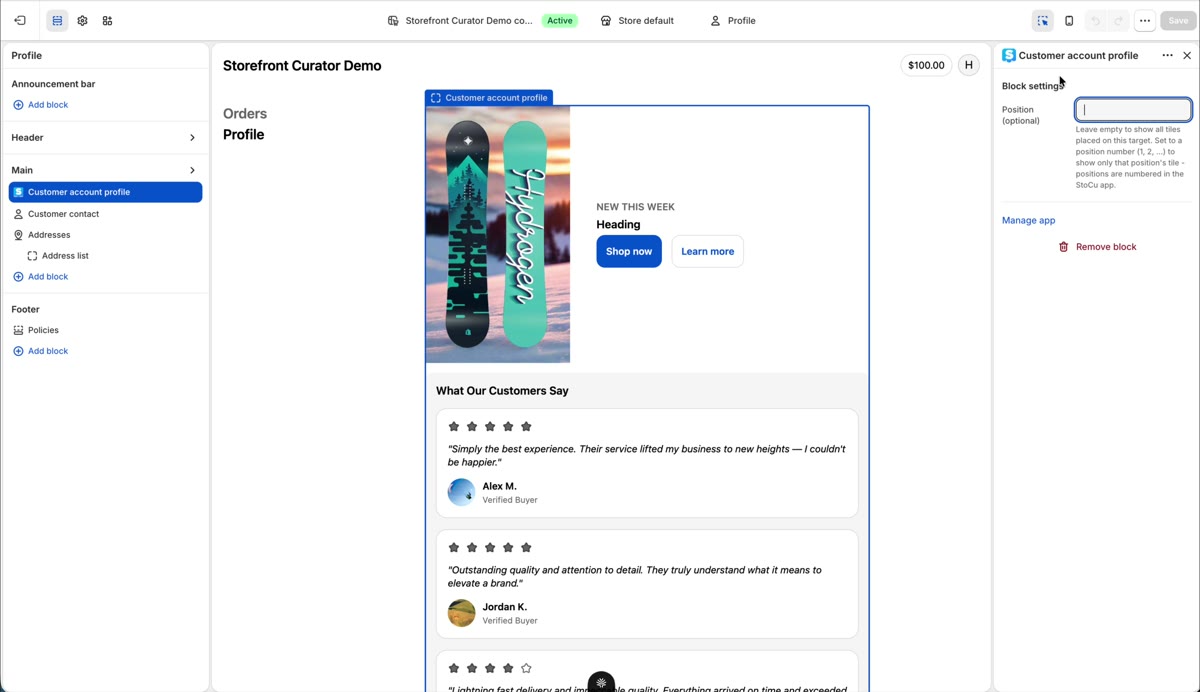Click the tile text reading Heading

coord(618,225)
